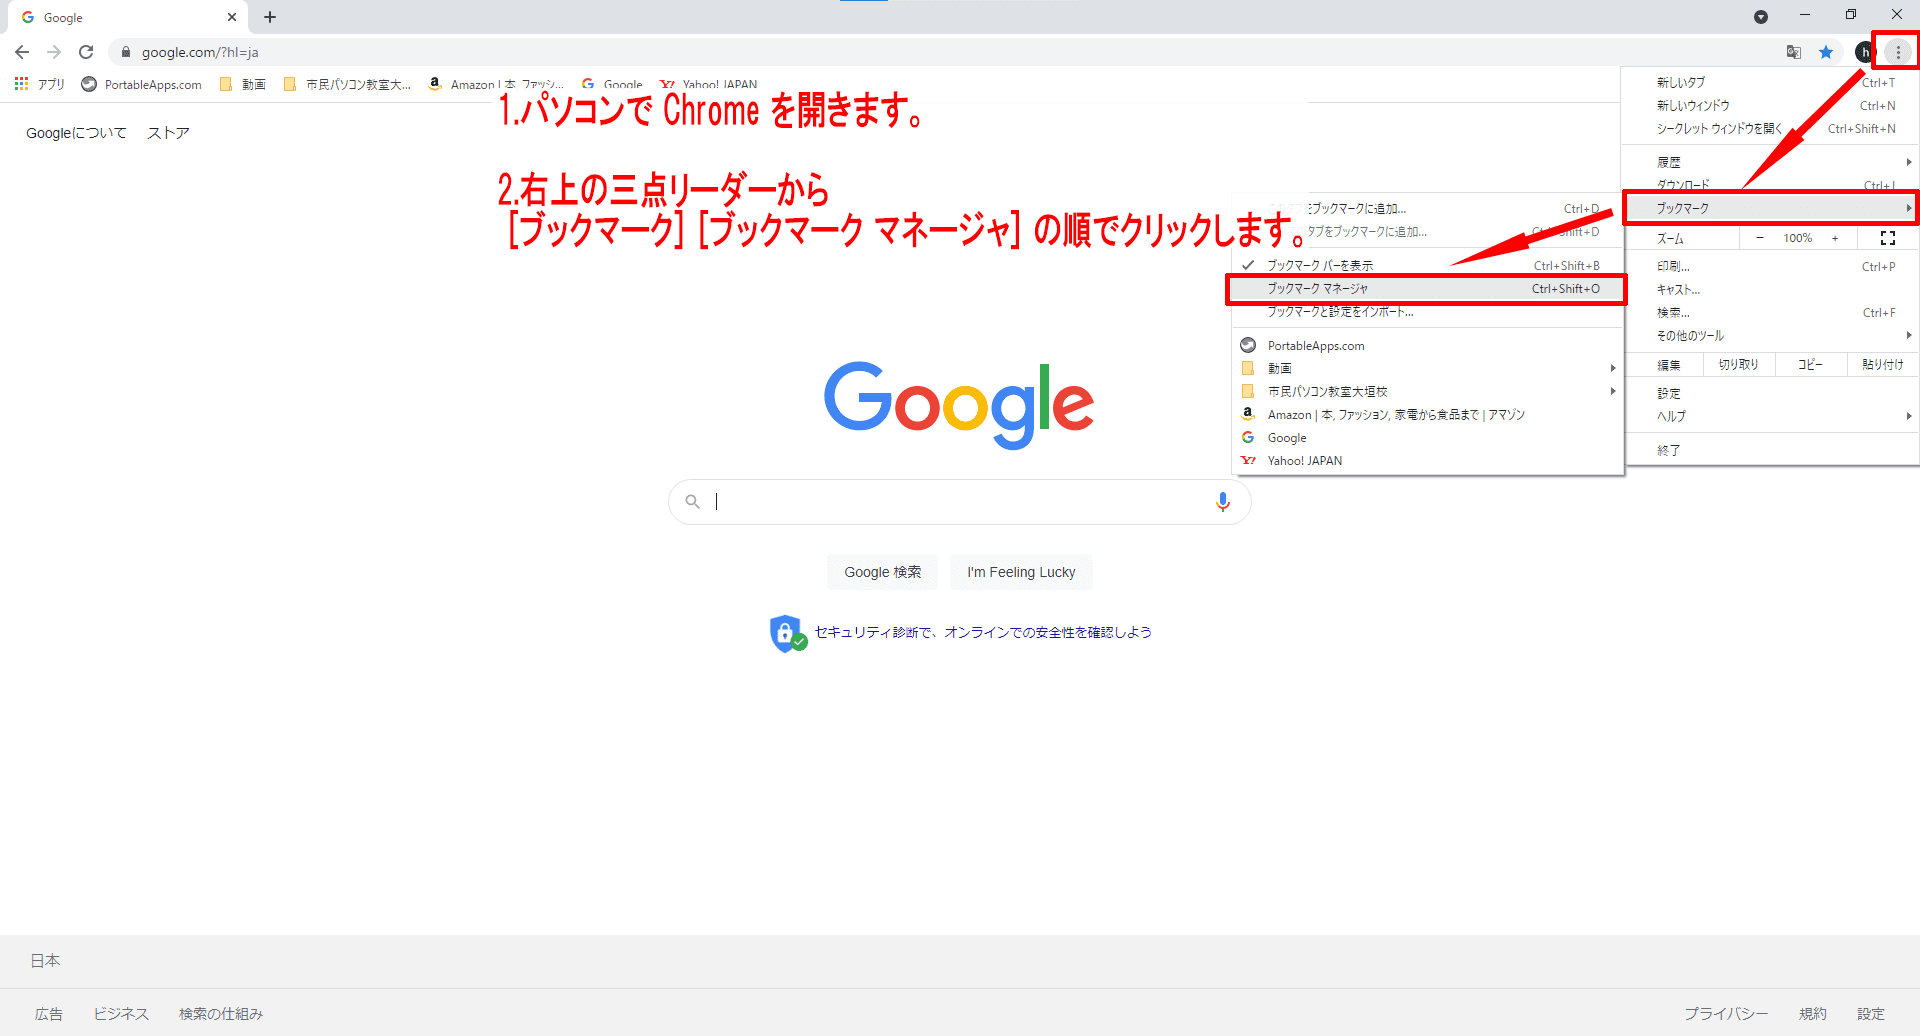This screenshot has width=1920, height=1036.
Task: Click the microphone voice search icon
Action: tap(1222, 502)
